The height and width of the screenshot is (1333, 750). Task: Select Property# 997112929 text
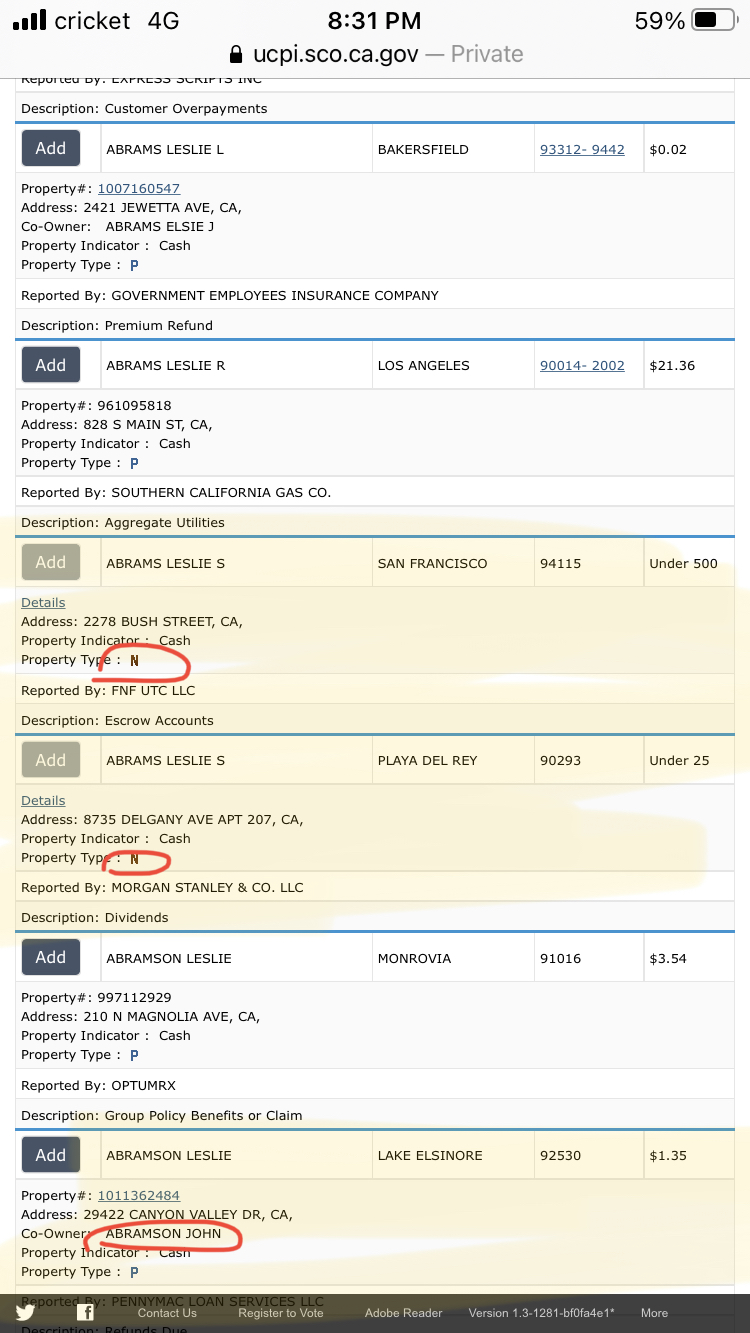(x=96, y=997)
